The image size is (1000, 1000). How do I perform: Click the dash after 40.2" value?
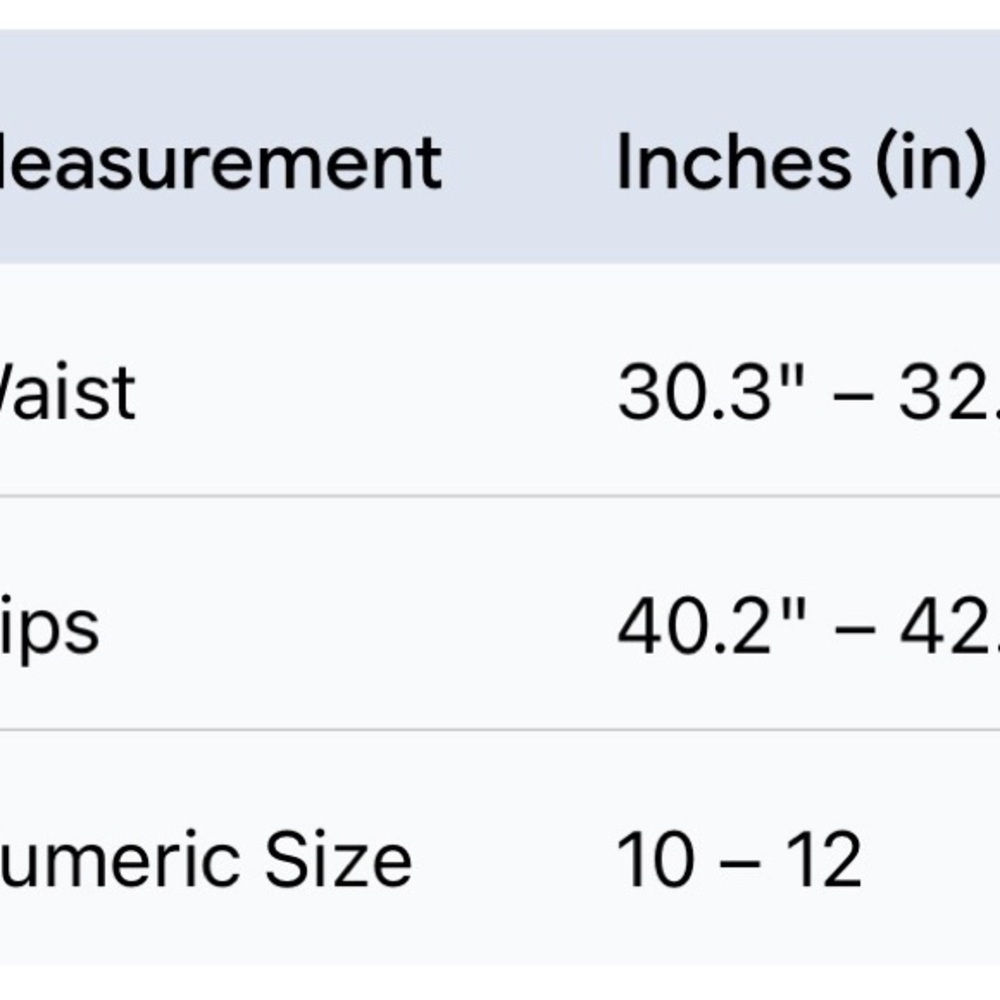(858, 632)
